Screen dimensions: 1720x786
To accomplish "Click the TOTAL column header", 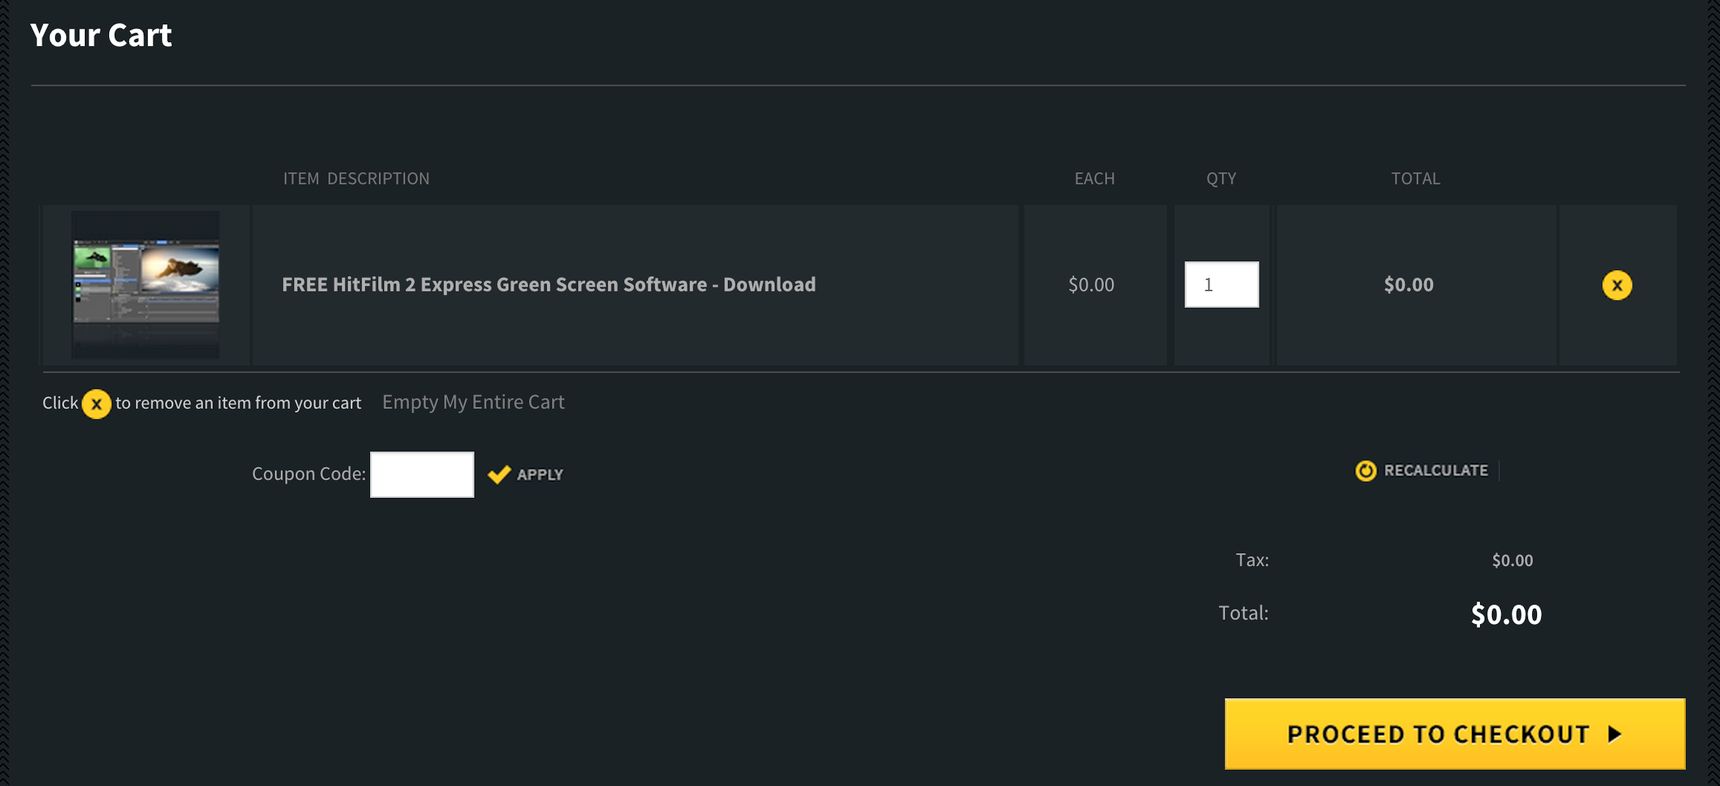I will 1416,178.
